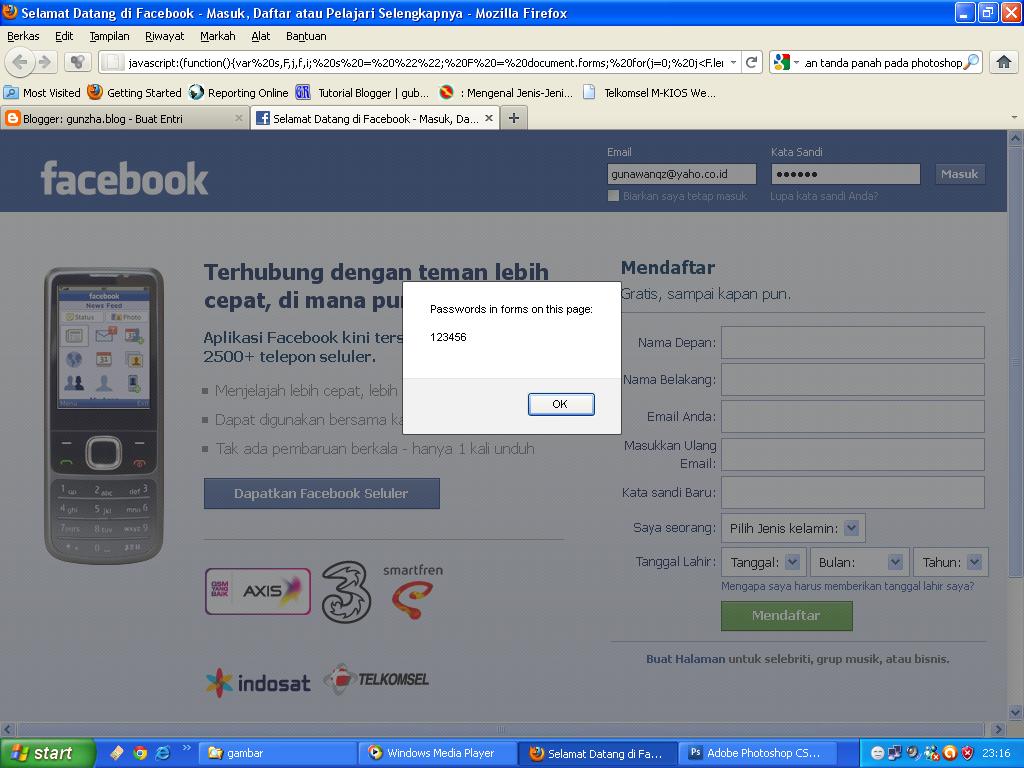Launch Internet Explorer from quick launch

click(x=163, y=753)
